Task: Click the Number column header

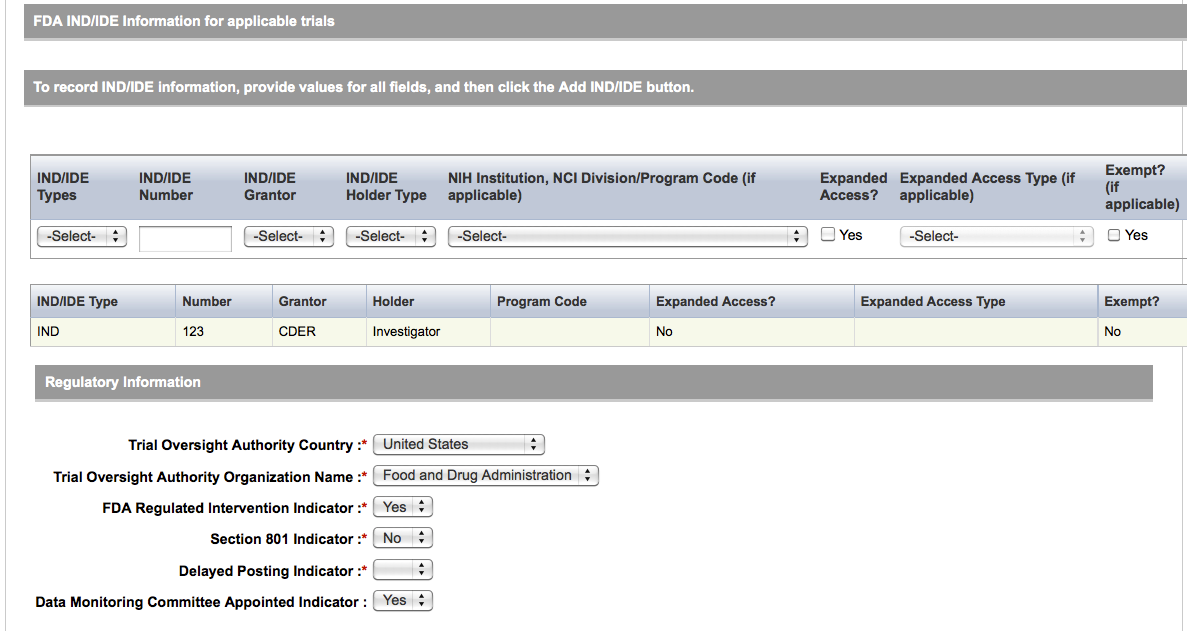Action: click(x=224, y=301)
